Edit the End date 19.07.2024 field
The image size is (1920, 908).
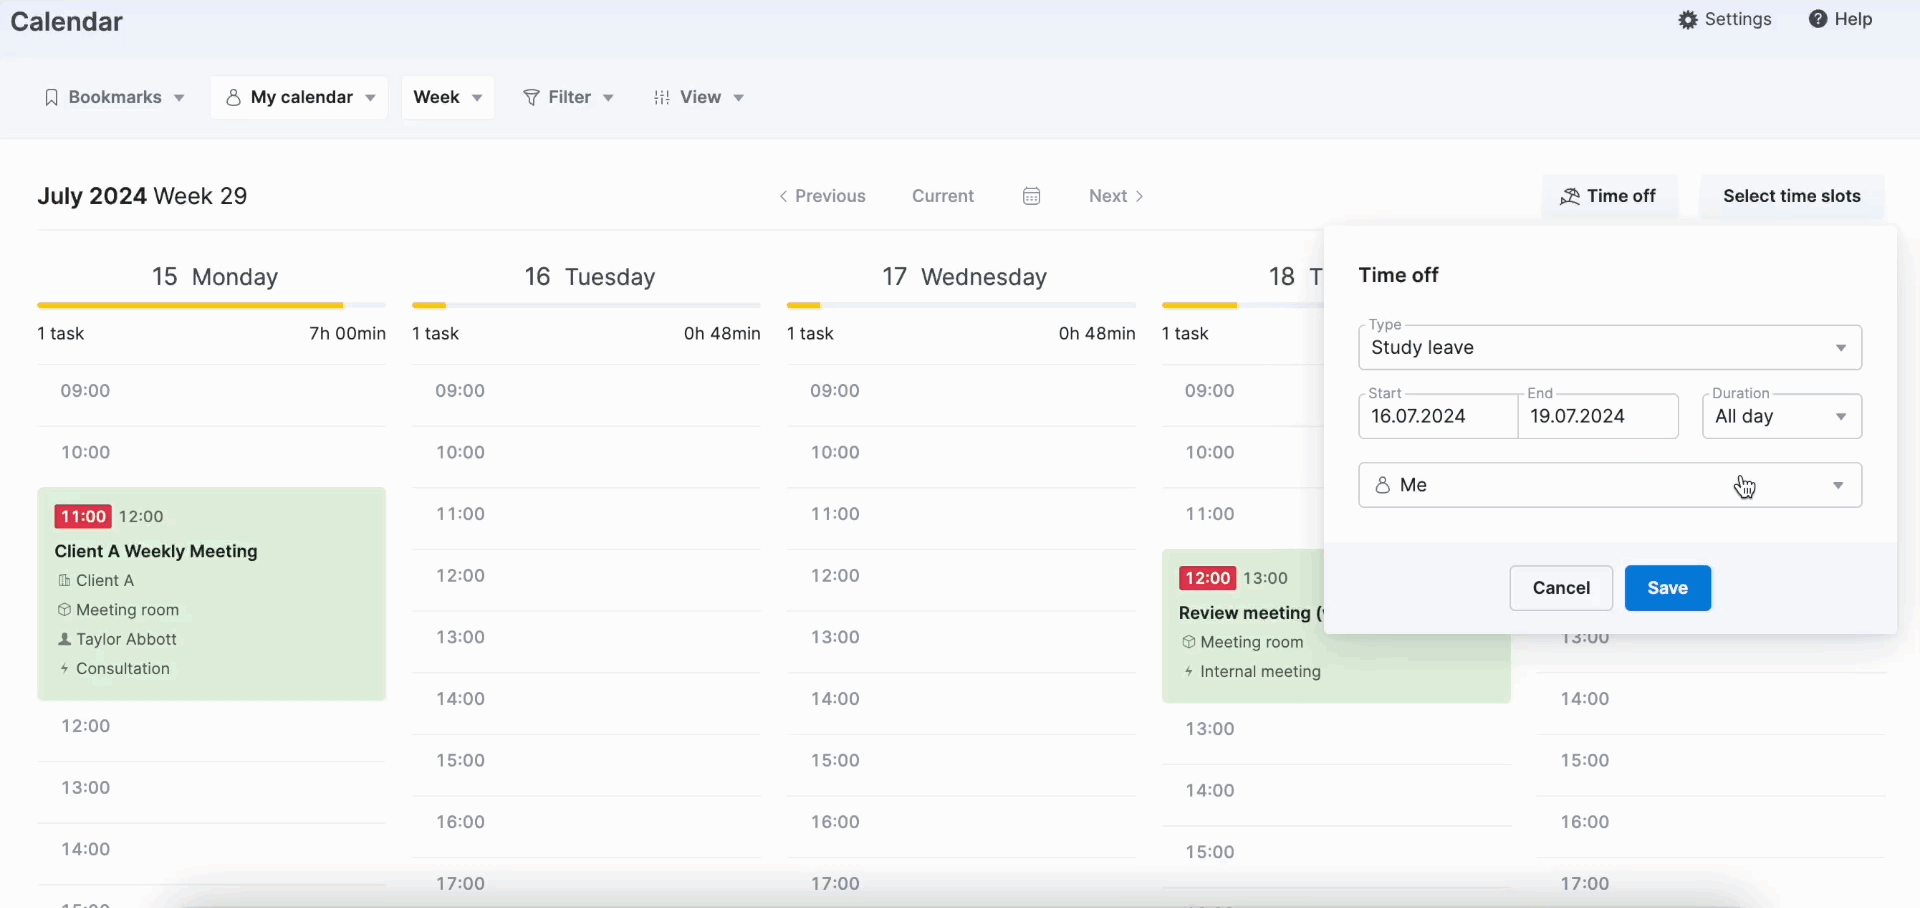tap(1598, 417)
